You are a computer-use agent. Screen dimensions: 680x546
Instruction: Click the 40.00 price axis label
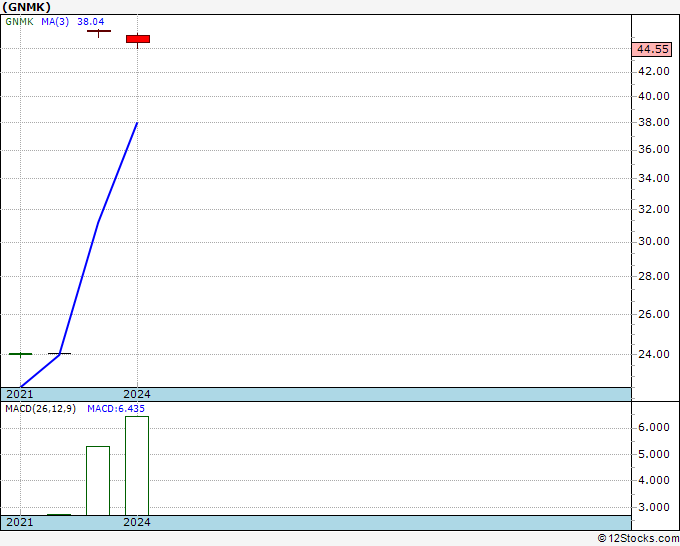pyautogui.click(x=654, y=96)
